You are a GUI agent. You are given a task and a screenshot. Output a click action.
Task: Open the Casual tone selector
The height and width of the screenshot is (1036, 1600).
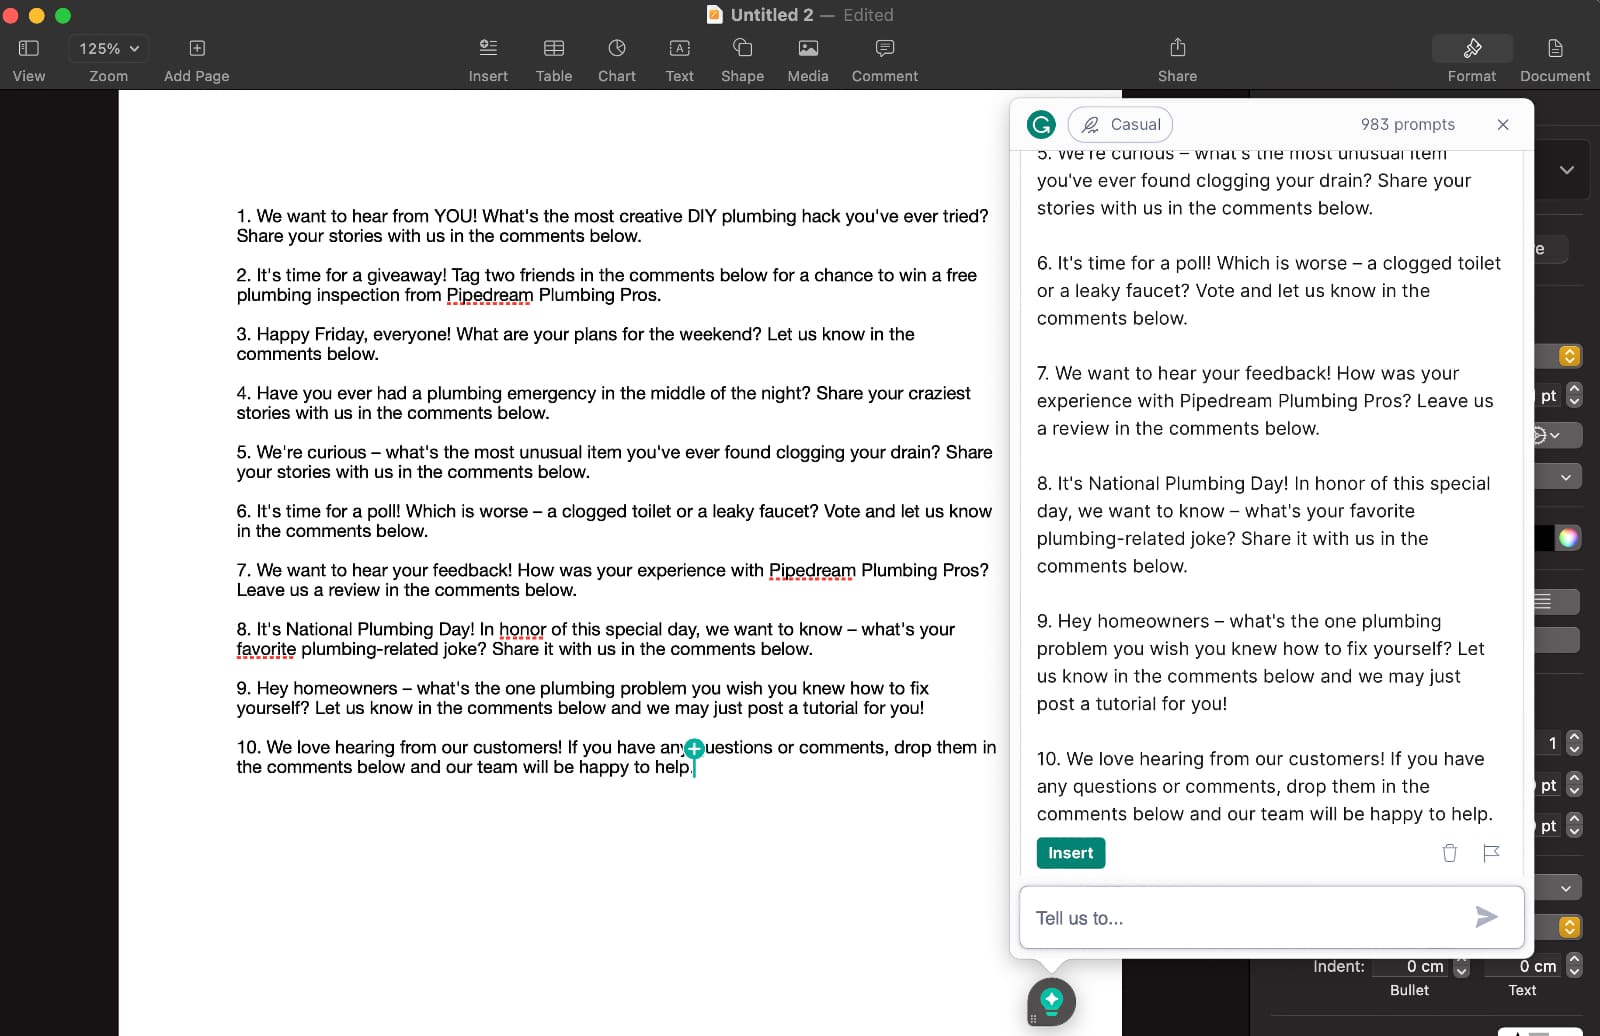pos(1120,124)
